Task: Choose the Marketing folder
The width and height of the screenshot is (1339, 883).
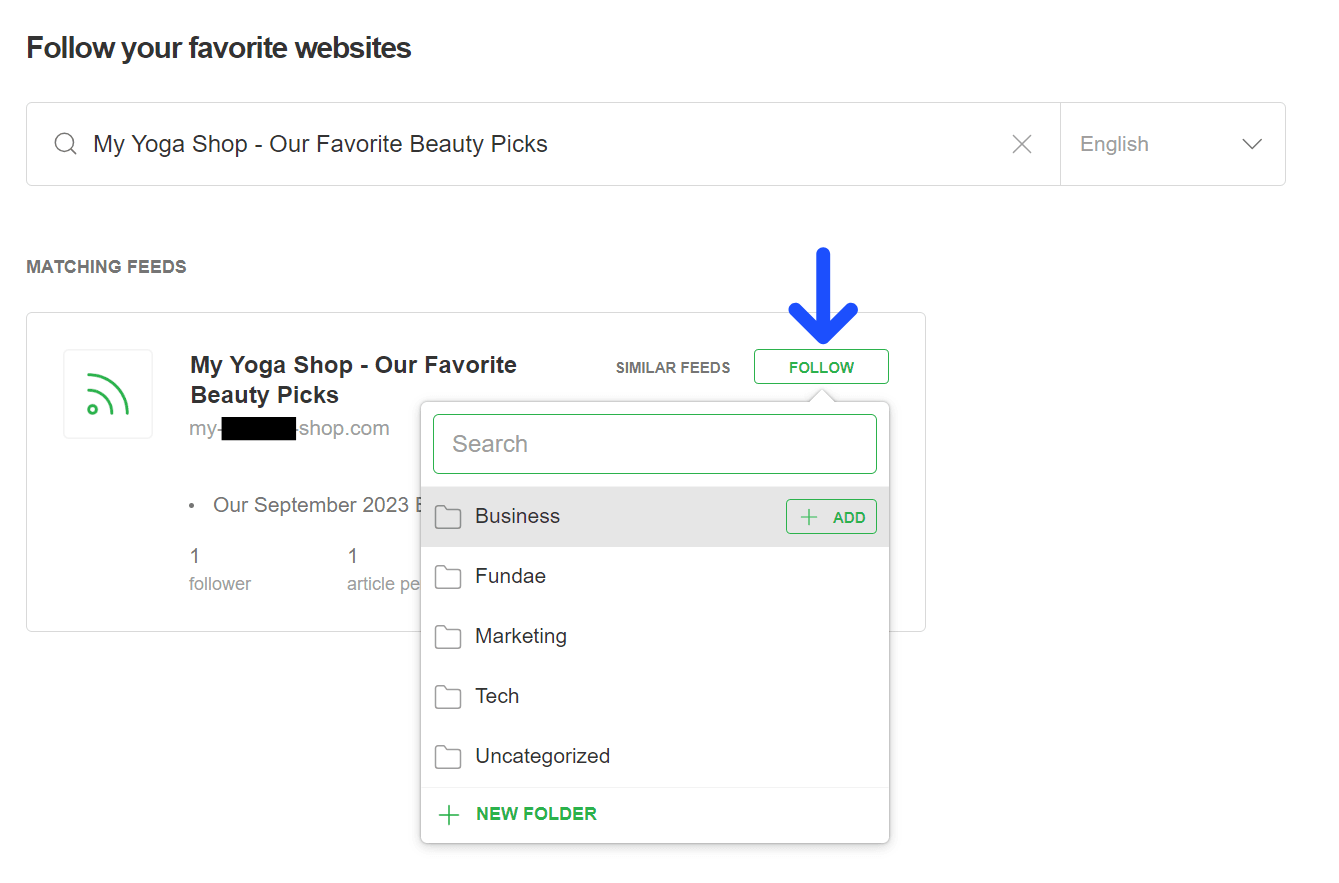Action: (x=520, y=637)
